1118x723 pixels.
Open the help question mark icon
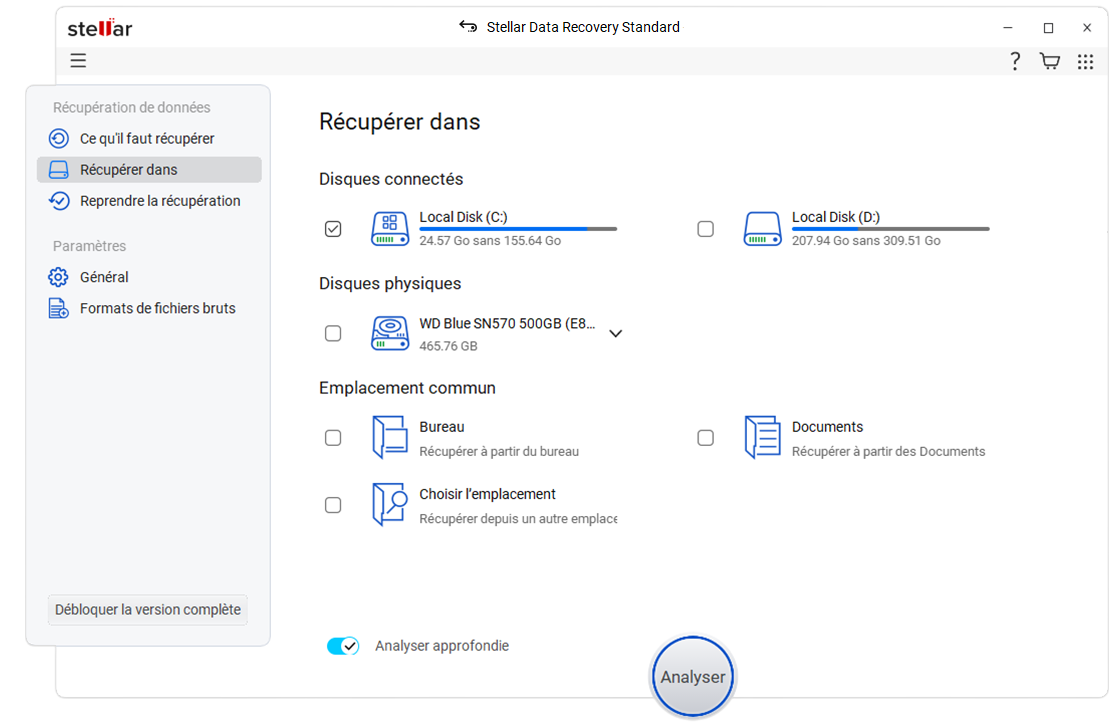(x=1015, y=61)
